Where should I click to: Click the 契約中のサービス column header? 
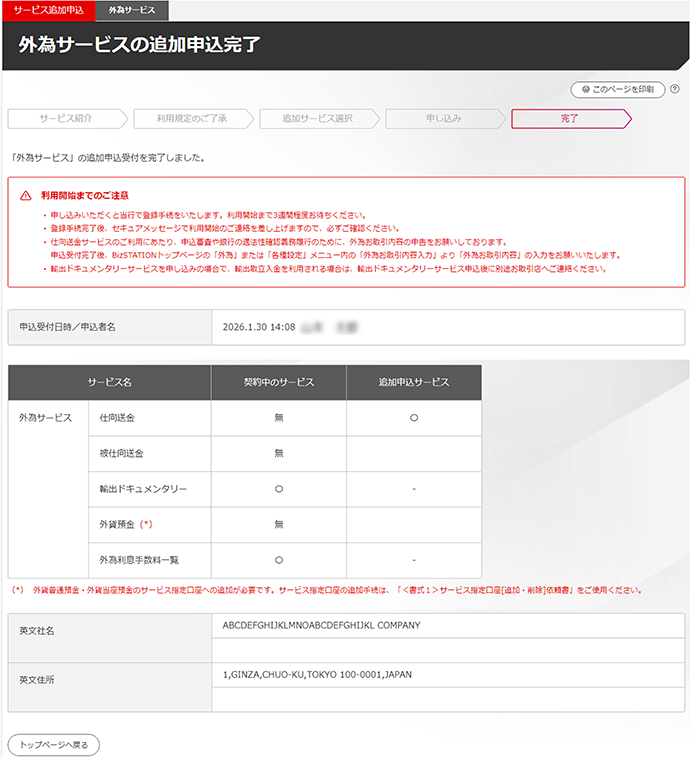click(x=279, y=382)
